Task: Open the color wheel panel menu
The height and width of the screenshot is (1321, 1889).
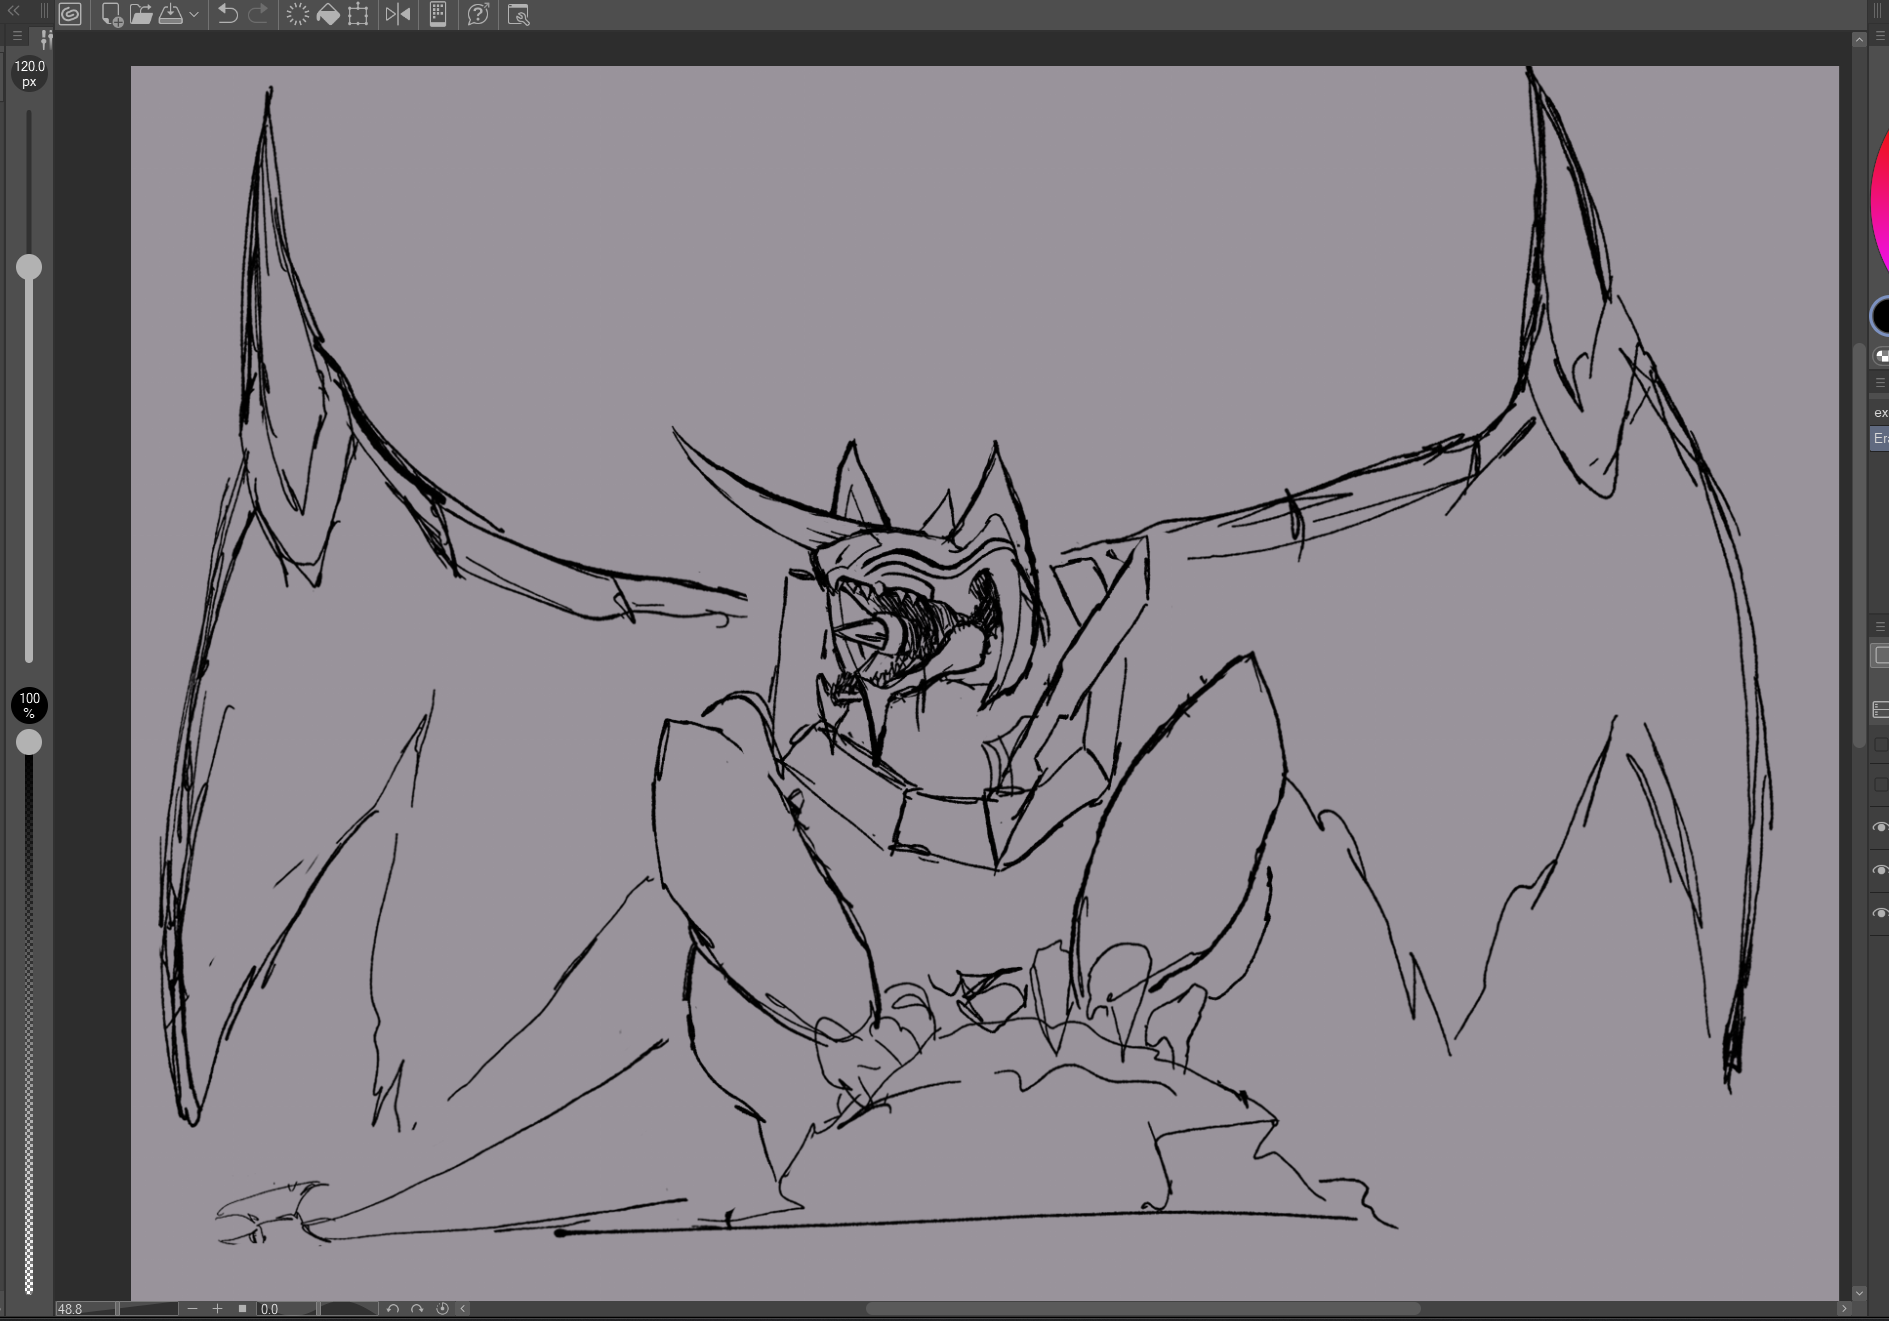Action: pos(1880,36)
